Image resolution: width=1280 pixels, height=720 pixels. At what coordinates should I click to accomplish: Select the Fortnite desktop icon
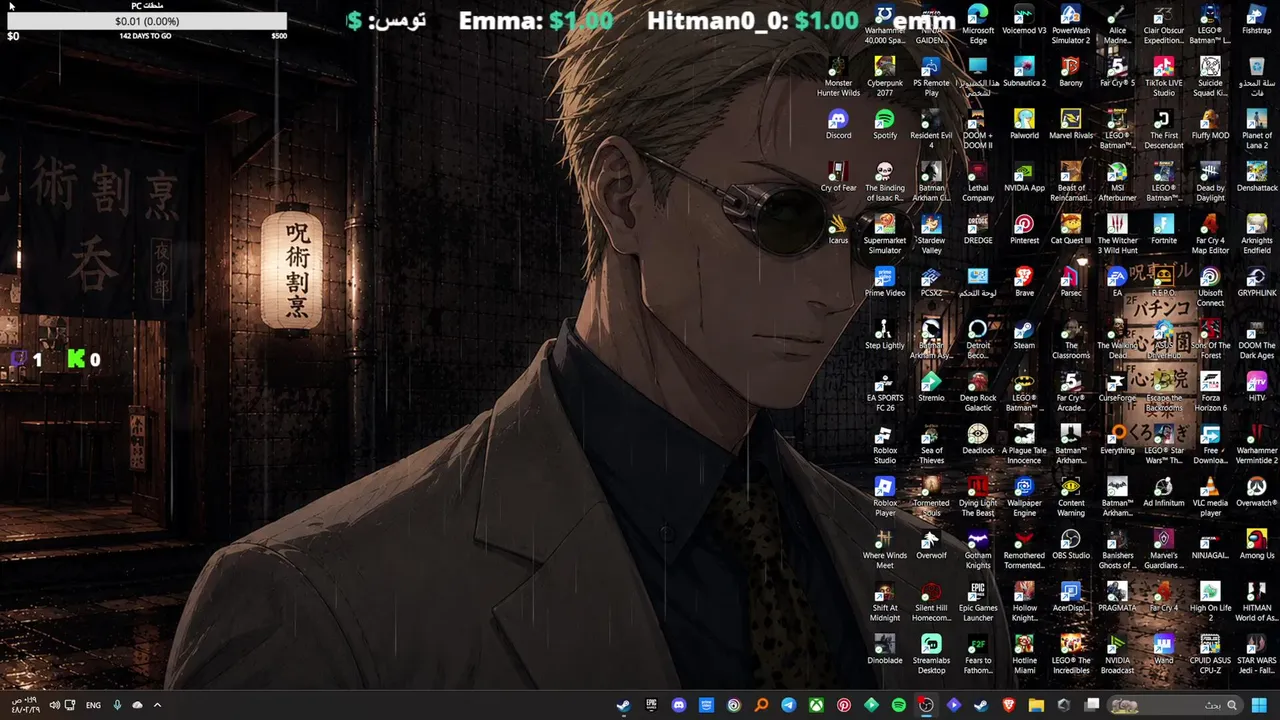[x=1164, y=229]
